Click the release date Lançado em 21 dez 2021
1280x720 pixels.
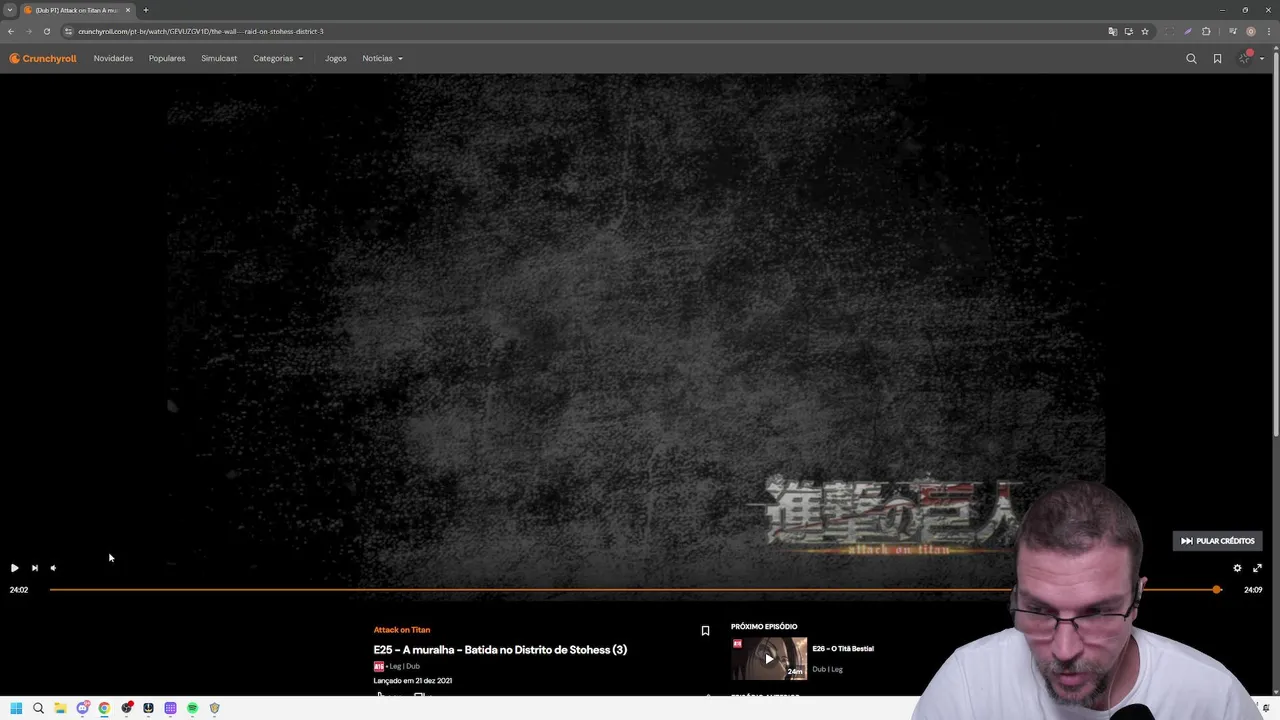[x=413, y=681]
